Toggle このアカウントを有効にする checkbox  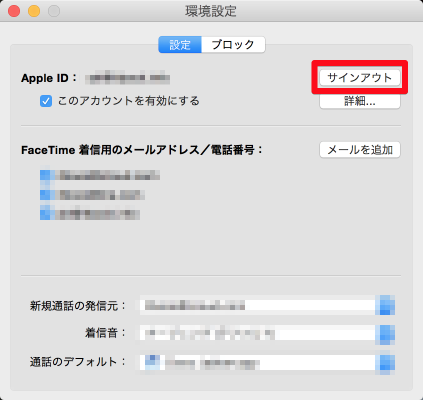click(46, 101)
